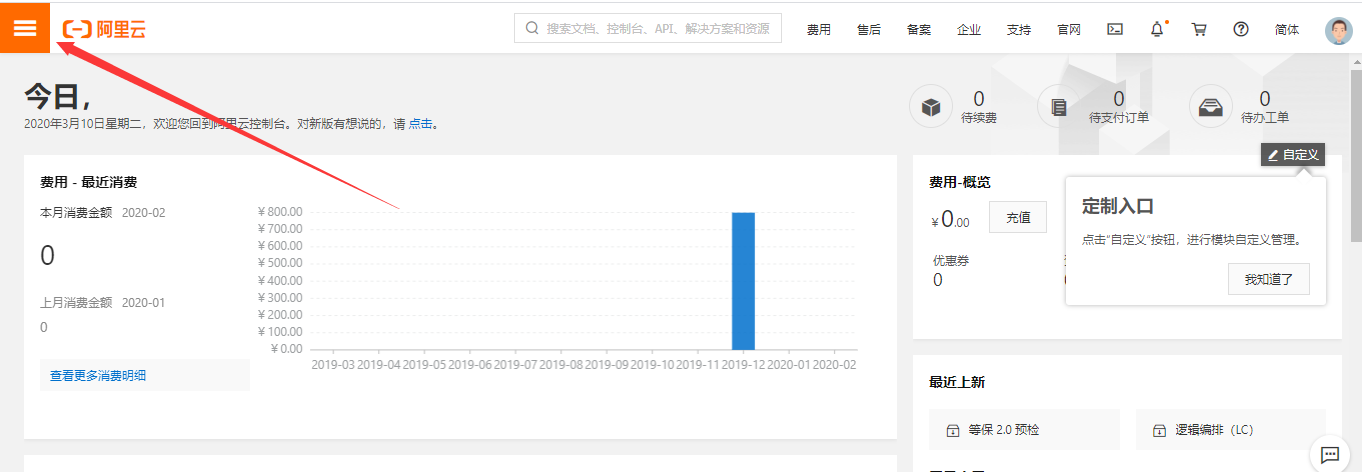The width and height of the screenshot is (1362, 472).
Task: Open 查看更多消费明细 link
Action: click(x=98, y=376)
